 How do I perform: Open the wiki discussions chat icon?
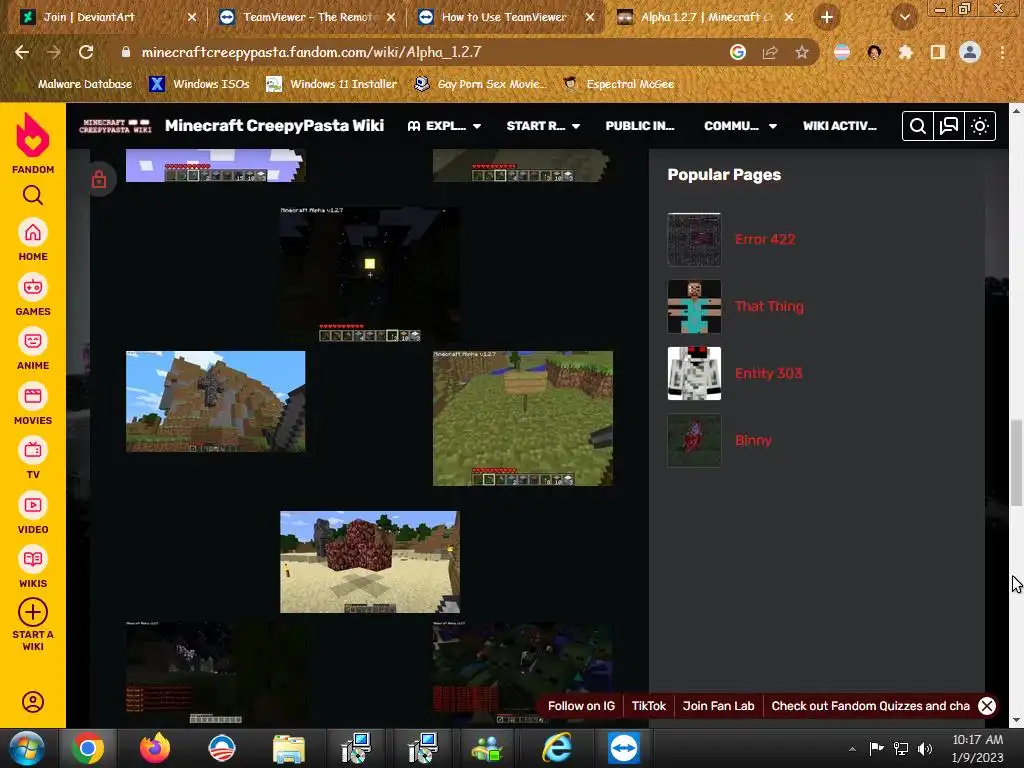pyautogui.click(x=948, y=126)
